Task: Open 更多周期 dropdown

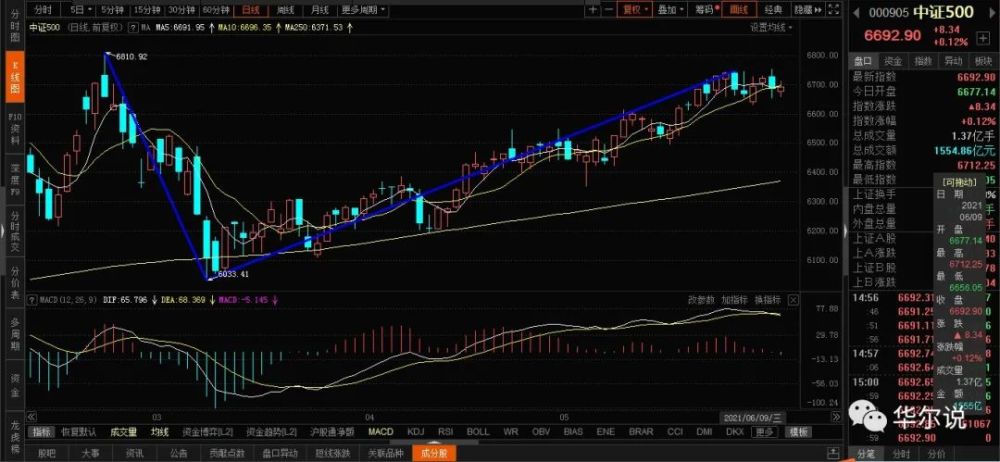Action: pyautogui.click(x=363, y=10)
